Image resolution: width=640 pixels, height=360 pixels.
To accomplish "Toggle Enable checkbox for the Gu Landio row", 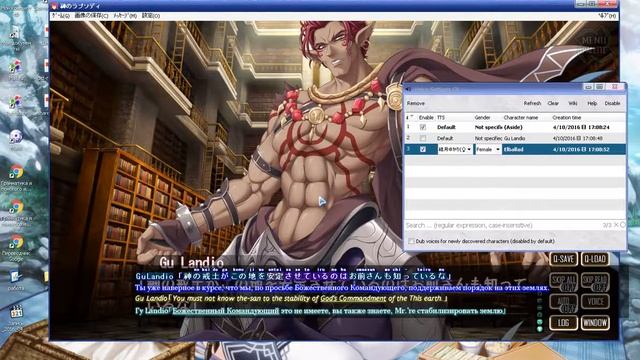I will click(423, 138).
